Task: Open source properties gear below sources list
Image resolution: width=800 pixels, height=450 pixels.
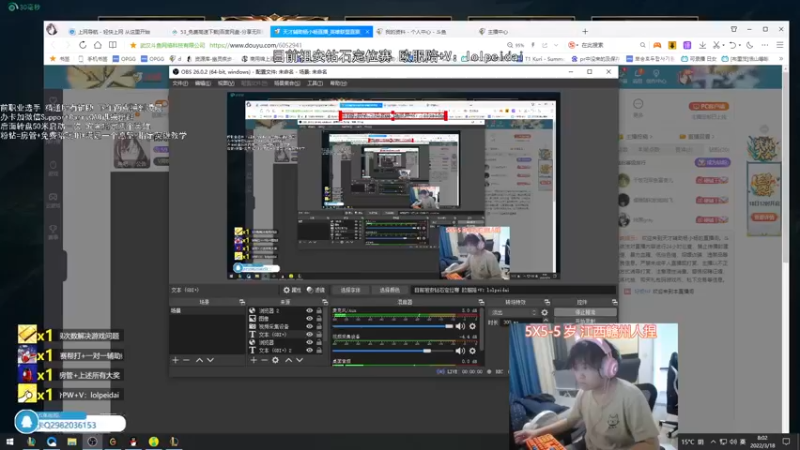Action: [x=276, y=360]
